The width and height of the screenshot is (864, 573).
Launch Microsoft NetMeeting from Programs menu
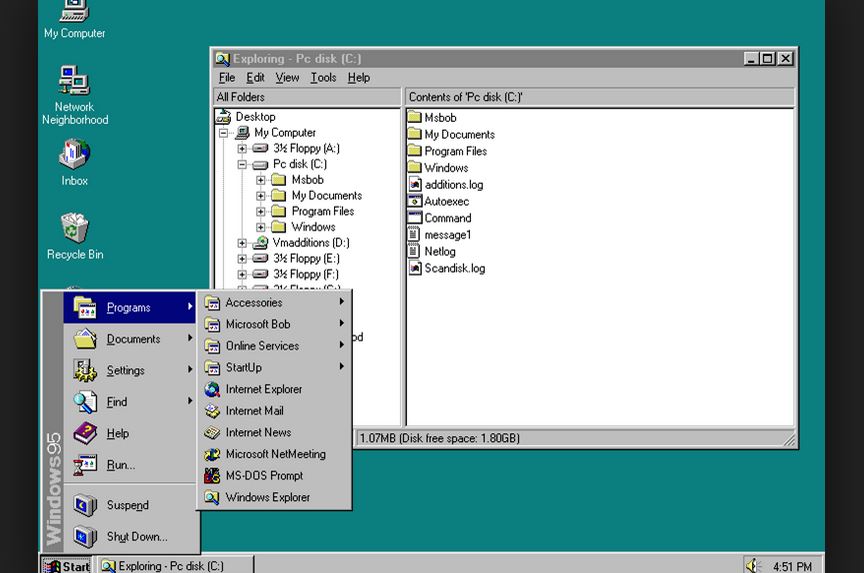coord(275,454)
